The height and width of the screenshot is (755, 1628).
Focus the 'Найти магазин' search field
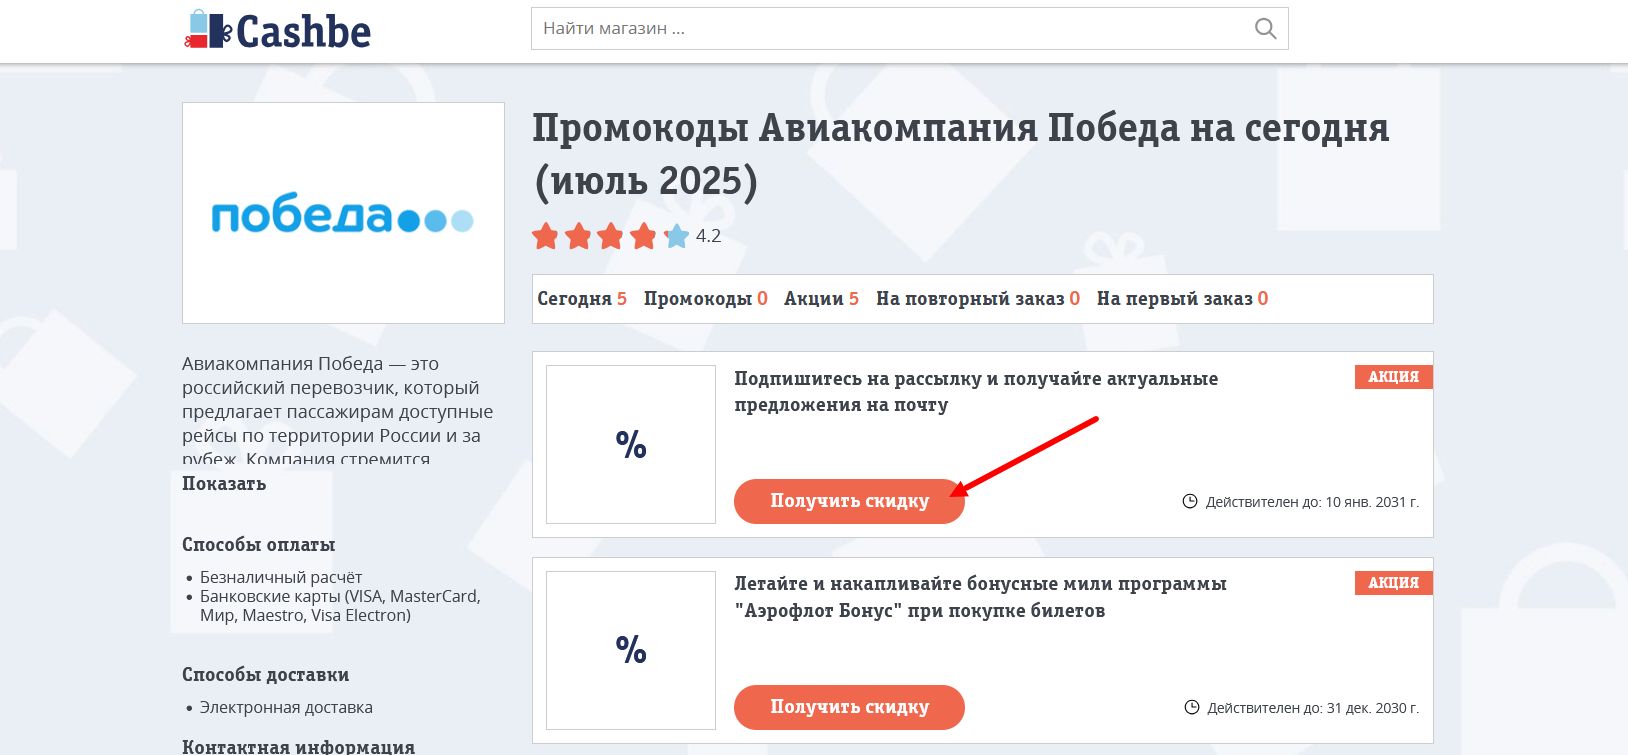[x=909, y=29]
